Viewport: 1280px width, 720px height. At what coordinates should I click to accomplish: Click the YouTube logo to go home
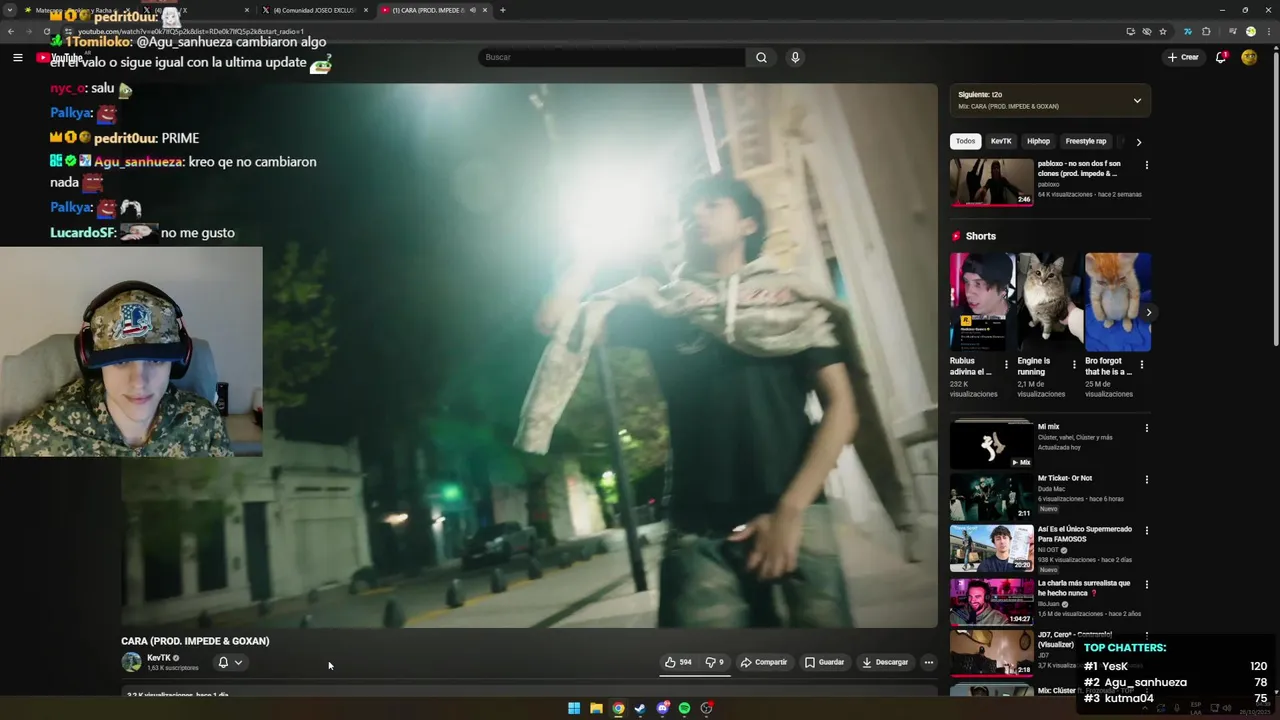59,58
